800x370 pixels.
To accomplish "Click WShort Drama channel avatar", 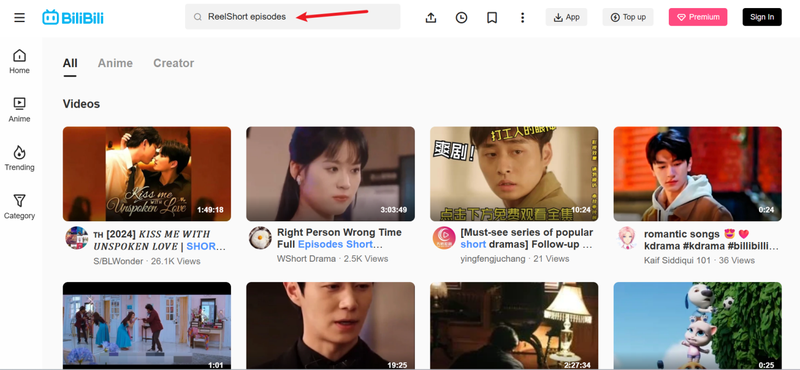I will pyautogui.click(x=260, y=238).
